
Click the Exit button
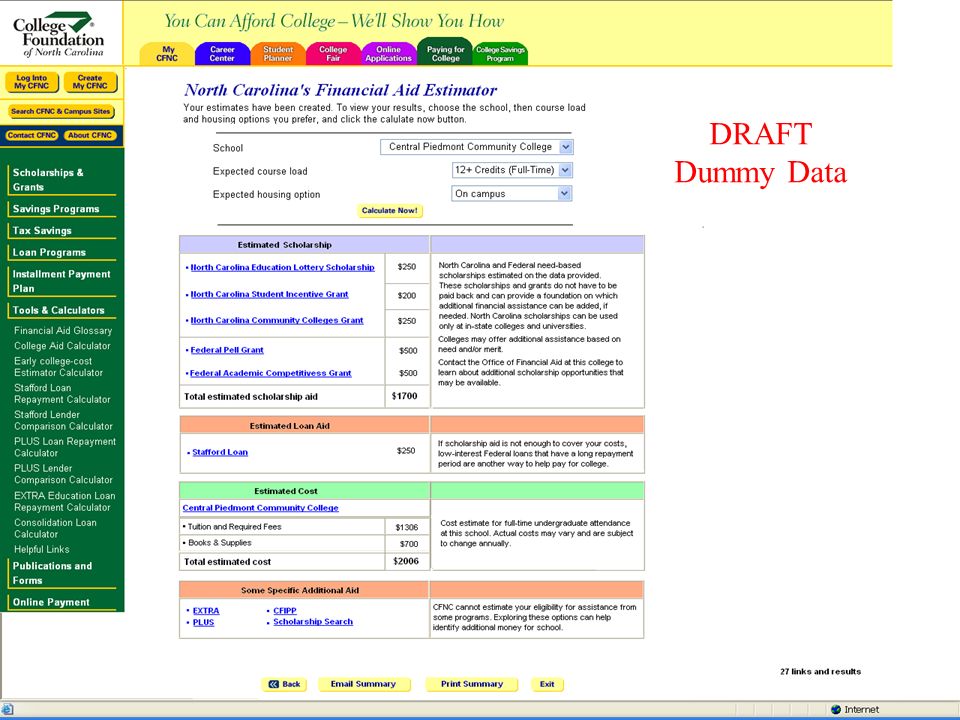(547, 684)
